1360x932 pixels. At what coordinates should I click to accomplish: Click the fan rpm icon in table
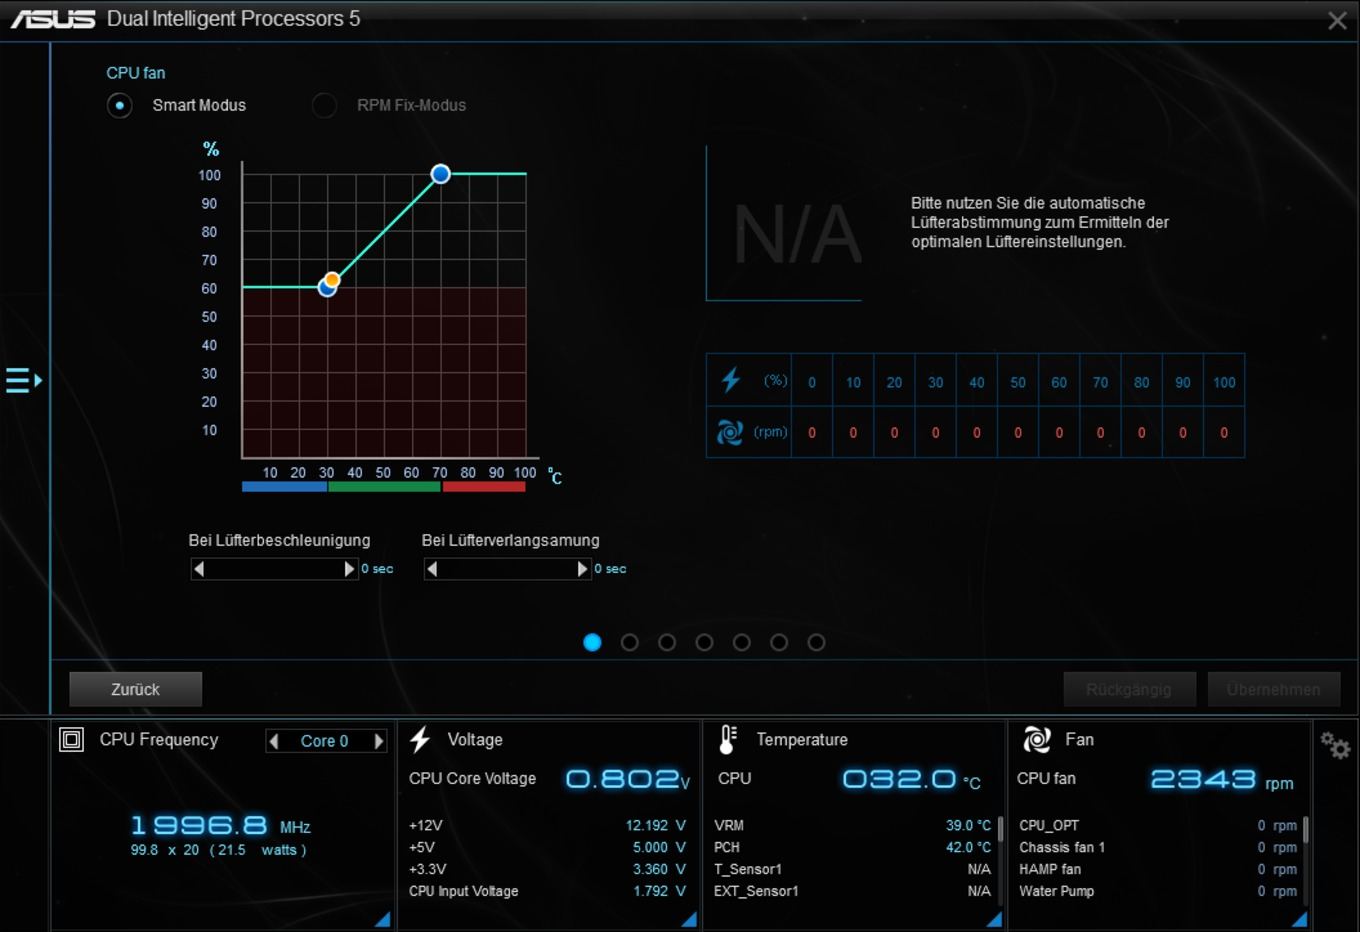pyautogui.click(x=730, y=432)
